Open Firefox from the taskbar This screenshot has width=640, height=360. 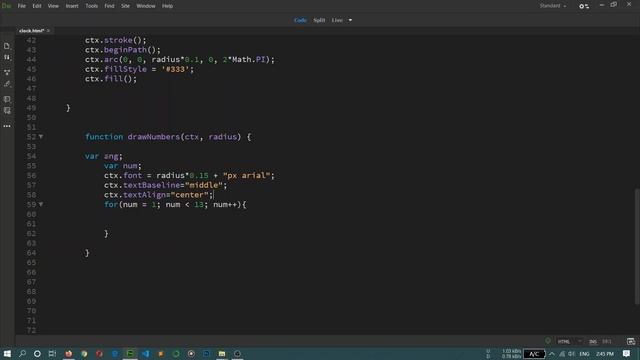(x=69, y=353)
